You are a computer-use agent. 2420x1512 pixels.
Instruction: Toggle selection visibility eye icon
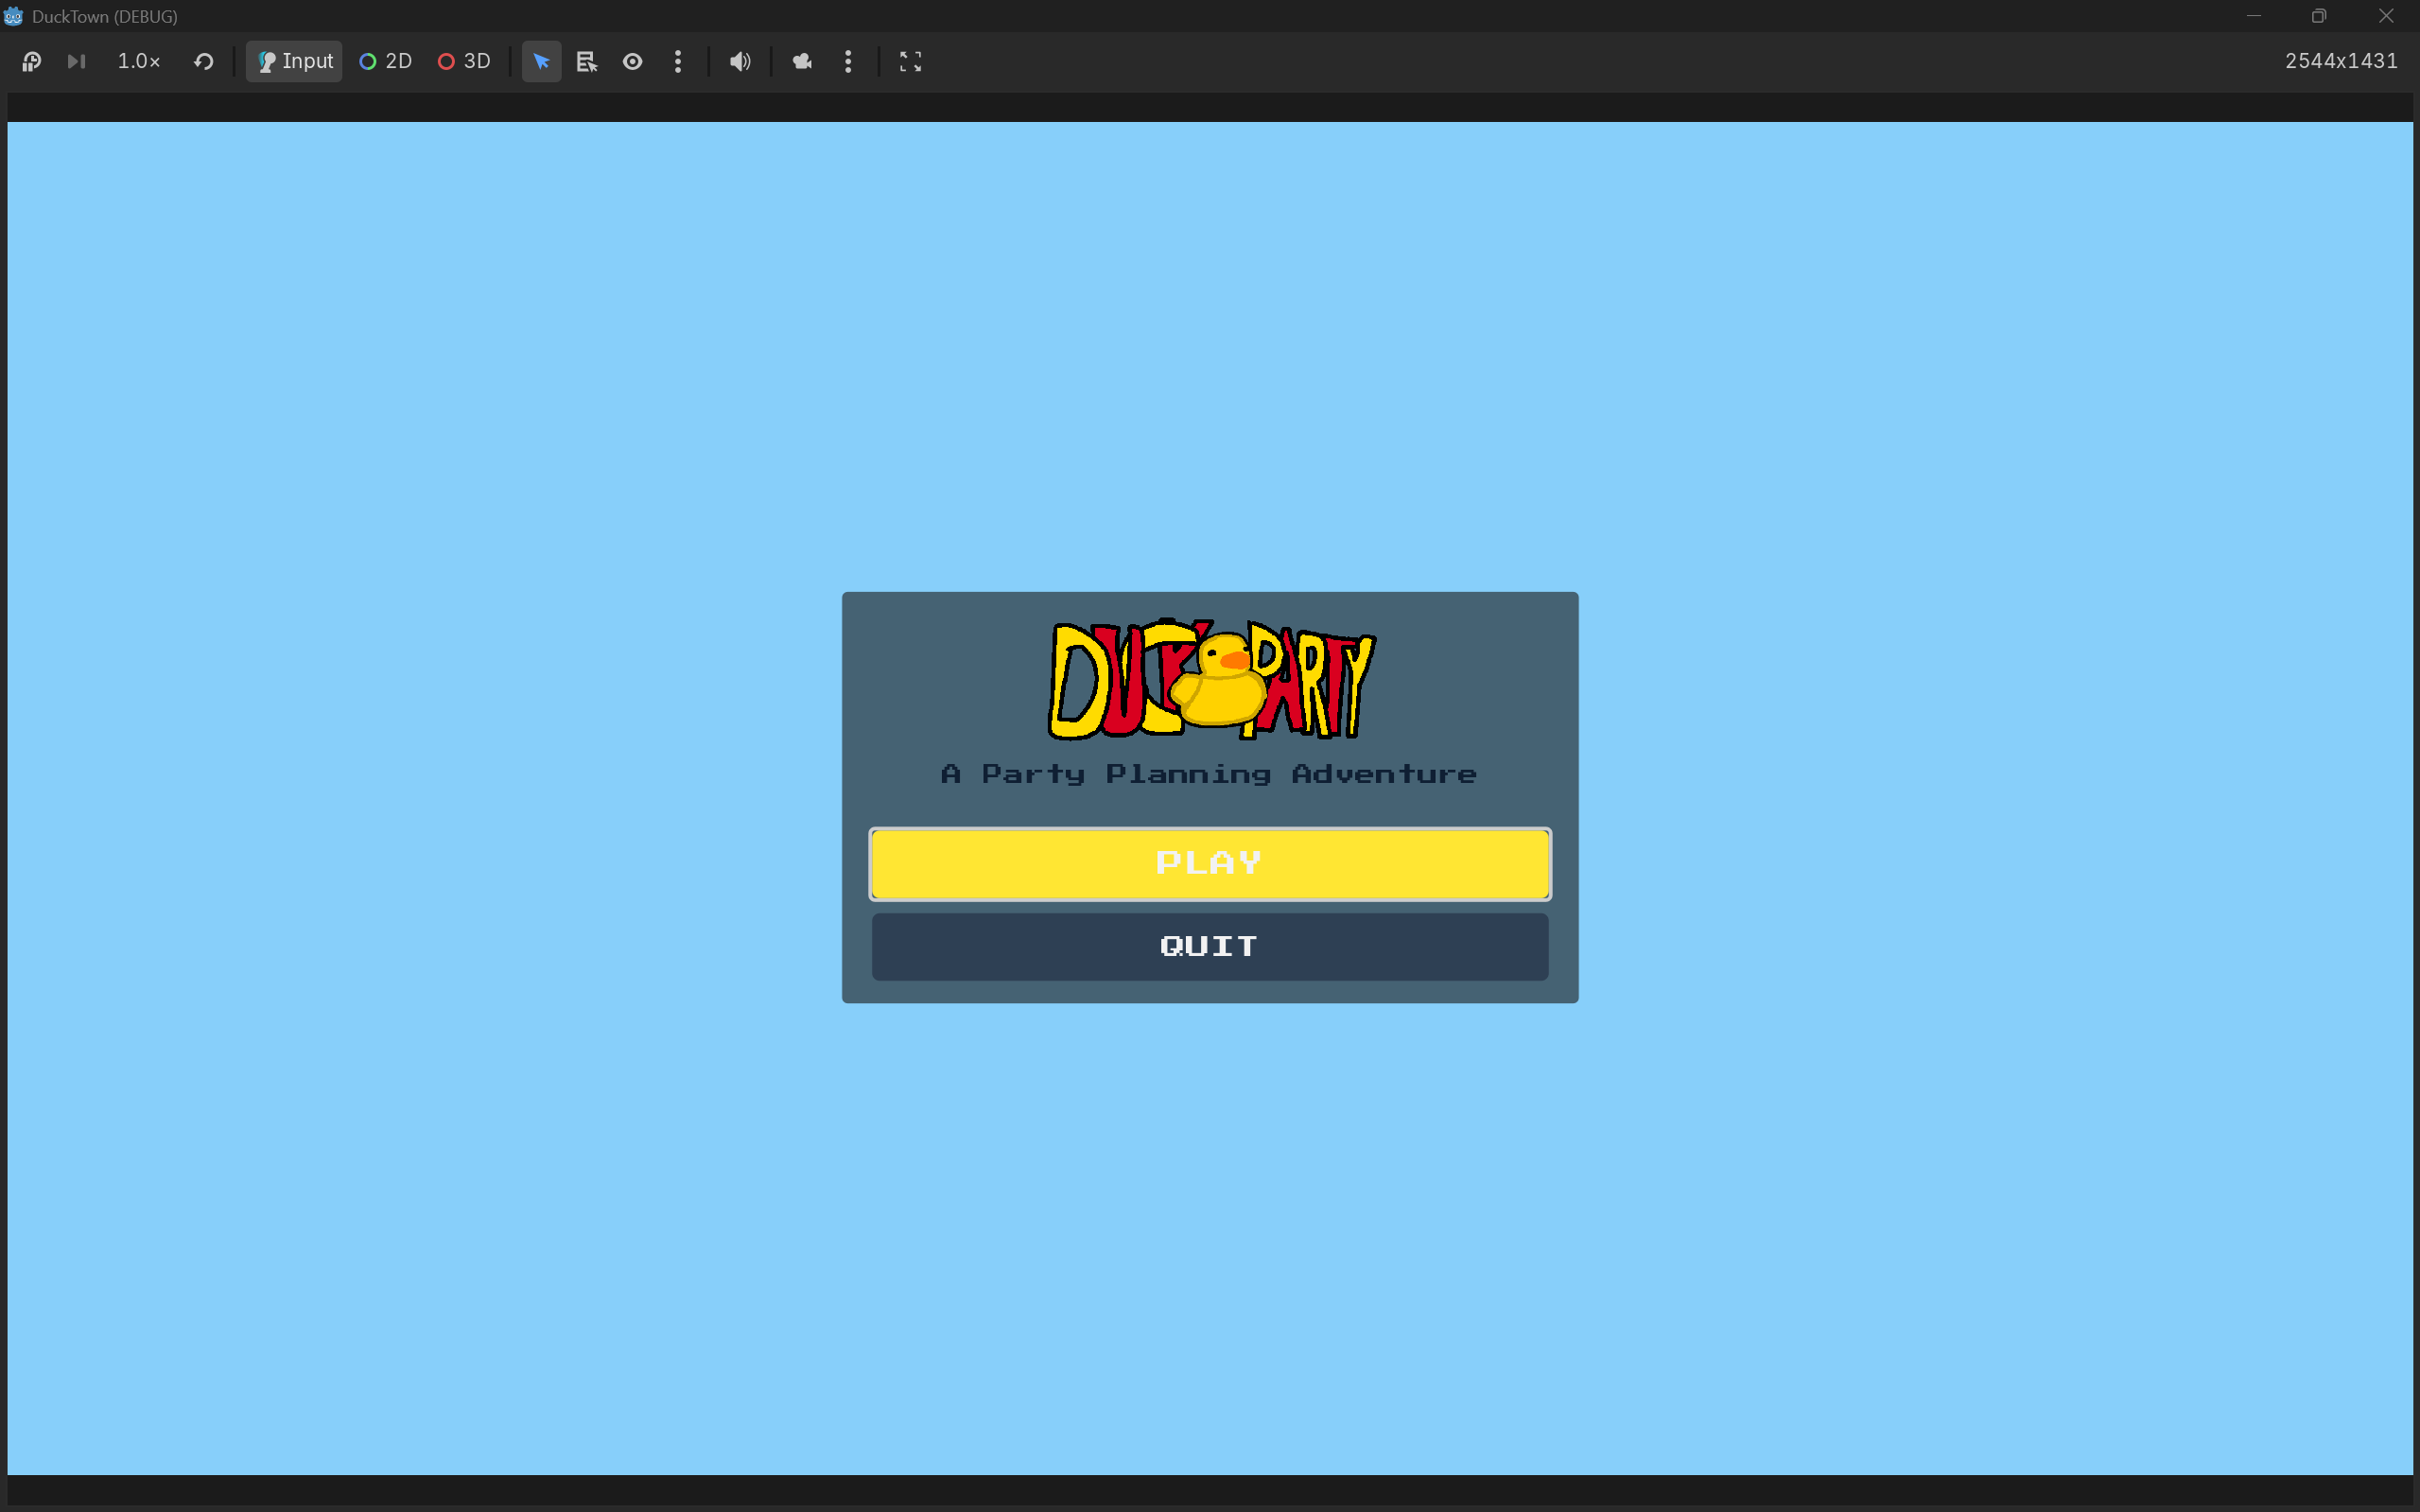point(632,61)
